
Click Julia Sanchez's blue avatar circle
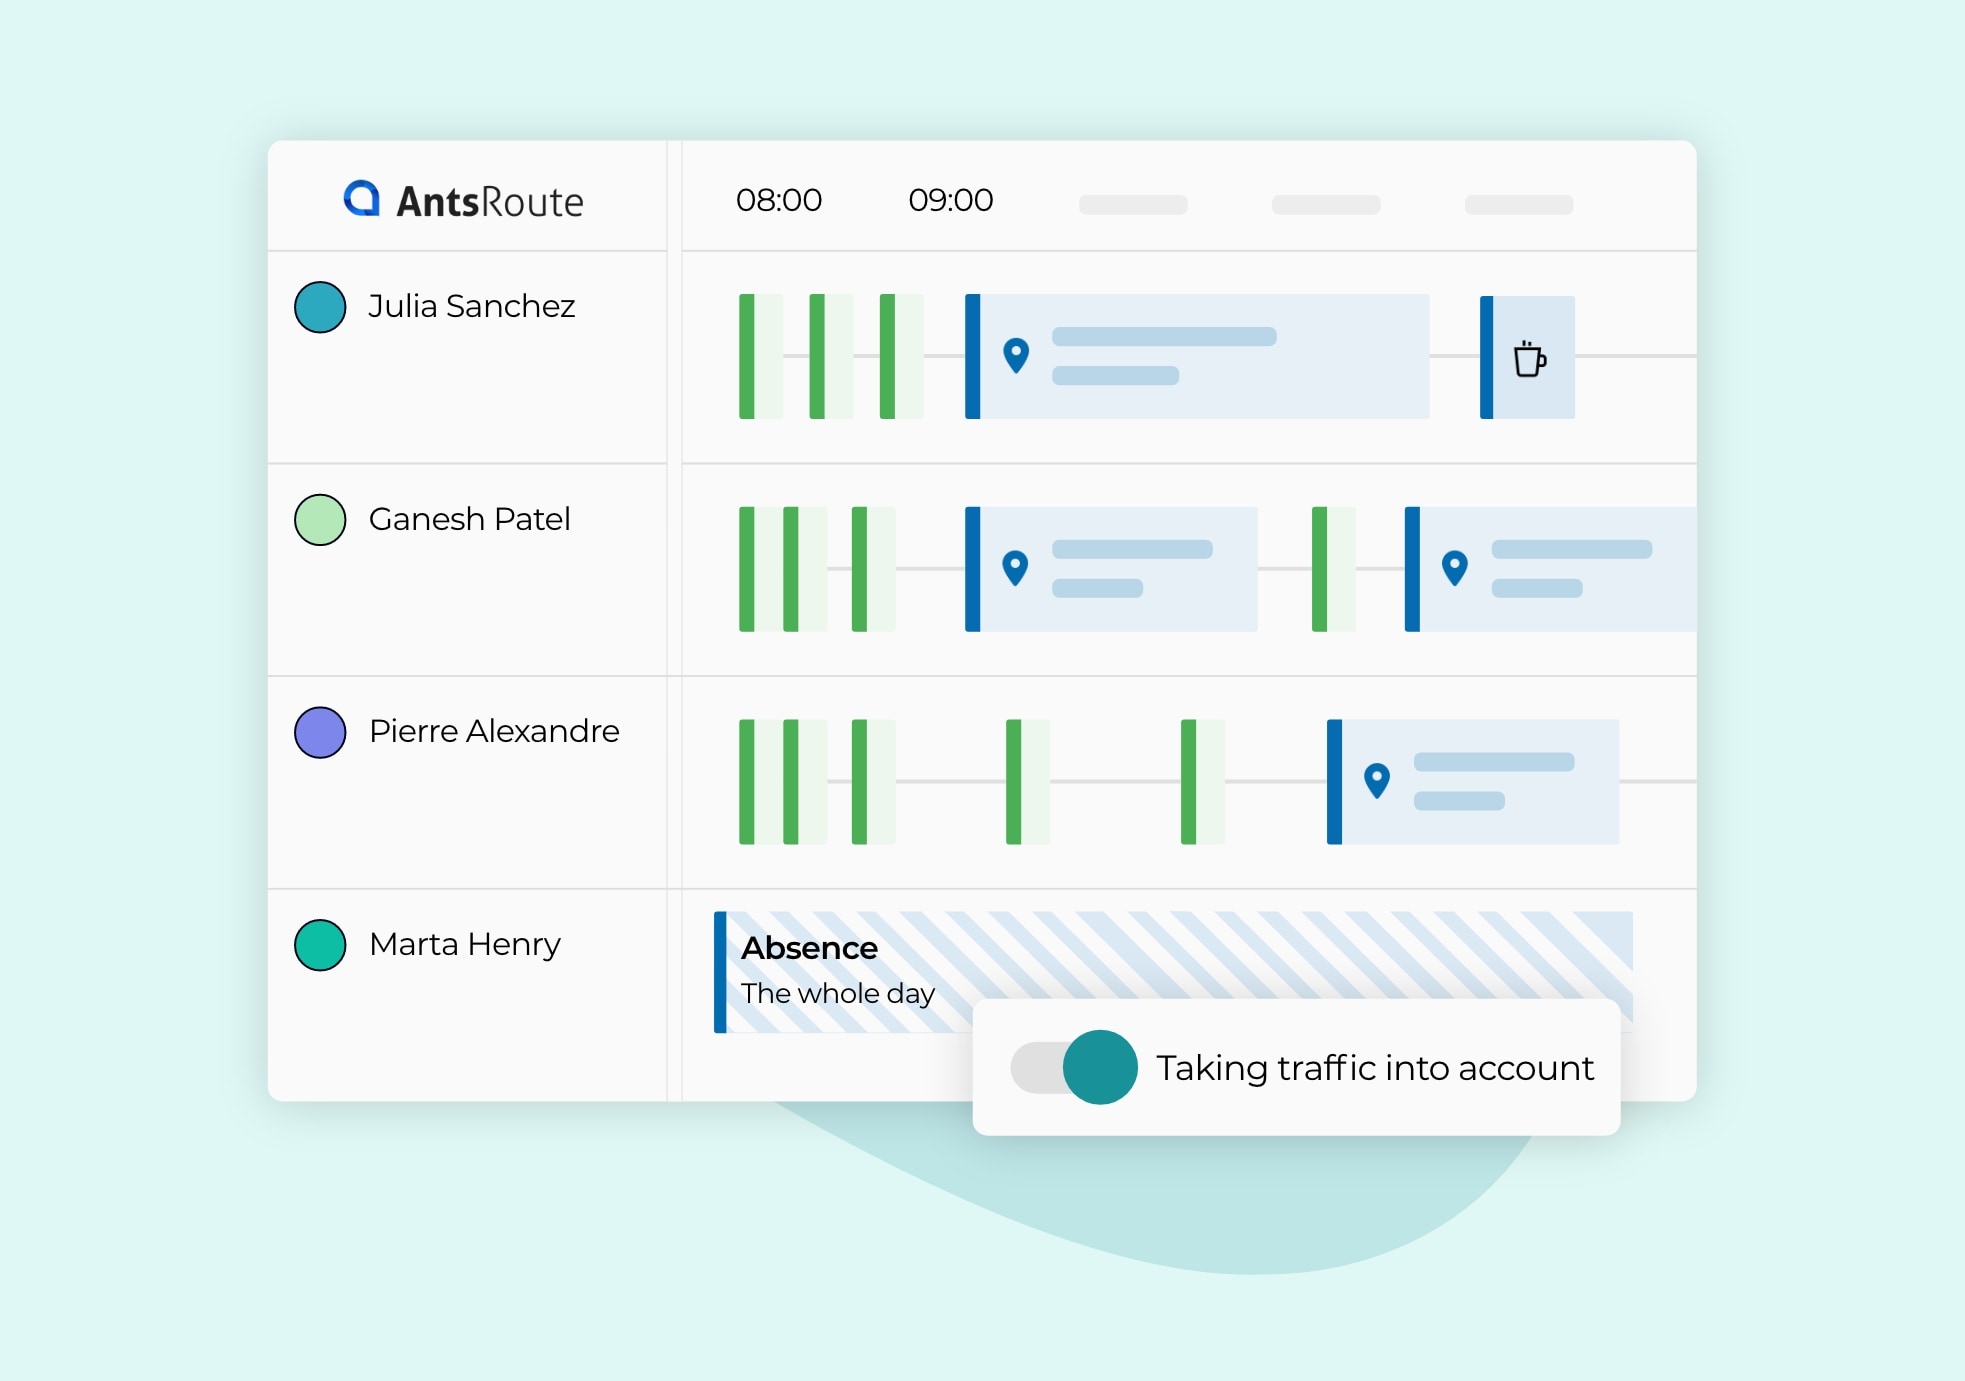click(x=320, y=306)
